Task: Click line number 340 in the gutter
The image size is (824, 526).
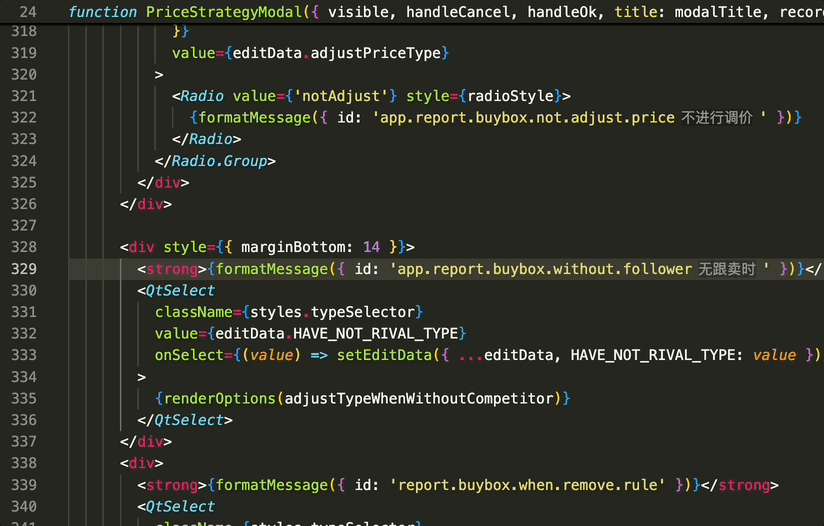Action: coord(24,507)
